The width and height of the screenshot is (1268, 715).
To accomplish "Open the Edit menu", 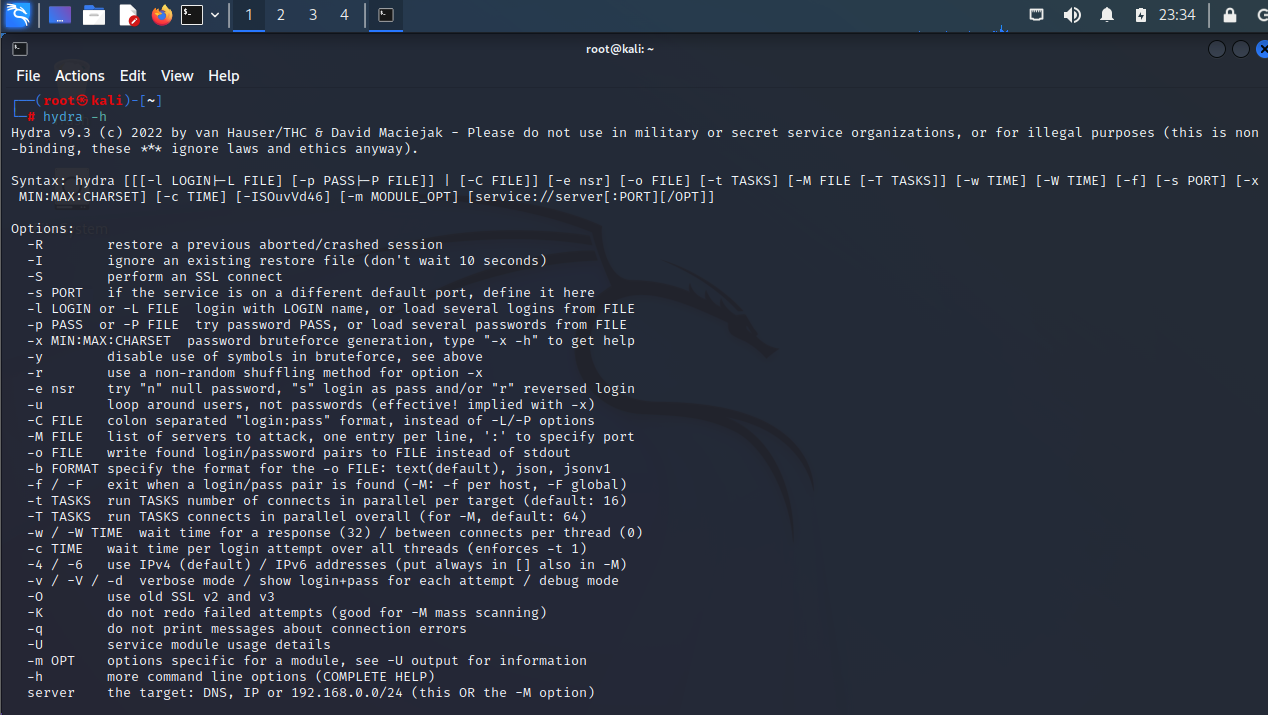I will click(133, 76).
